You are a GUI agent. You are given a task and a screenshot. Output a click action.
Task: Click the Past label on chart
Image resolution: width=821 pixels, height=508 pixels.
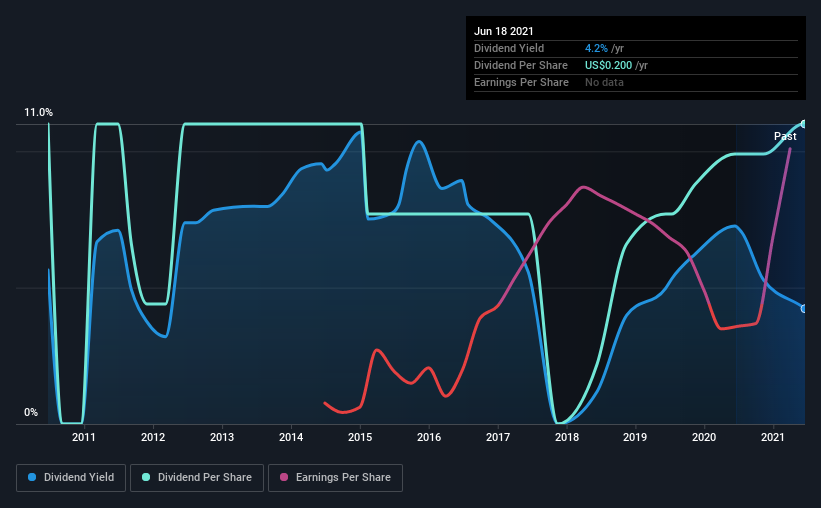[785, 136]
